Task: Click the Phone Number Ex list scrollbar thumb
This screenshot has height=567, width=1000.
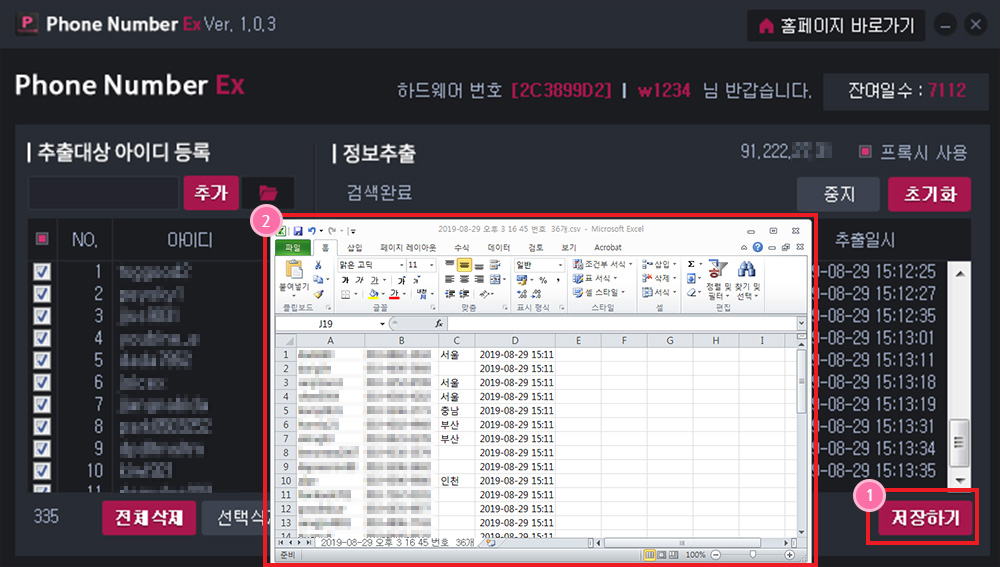Action: [959, 443]
